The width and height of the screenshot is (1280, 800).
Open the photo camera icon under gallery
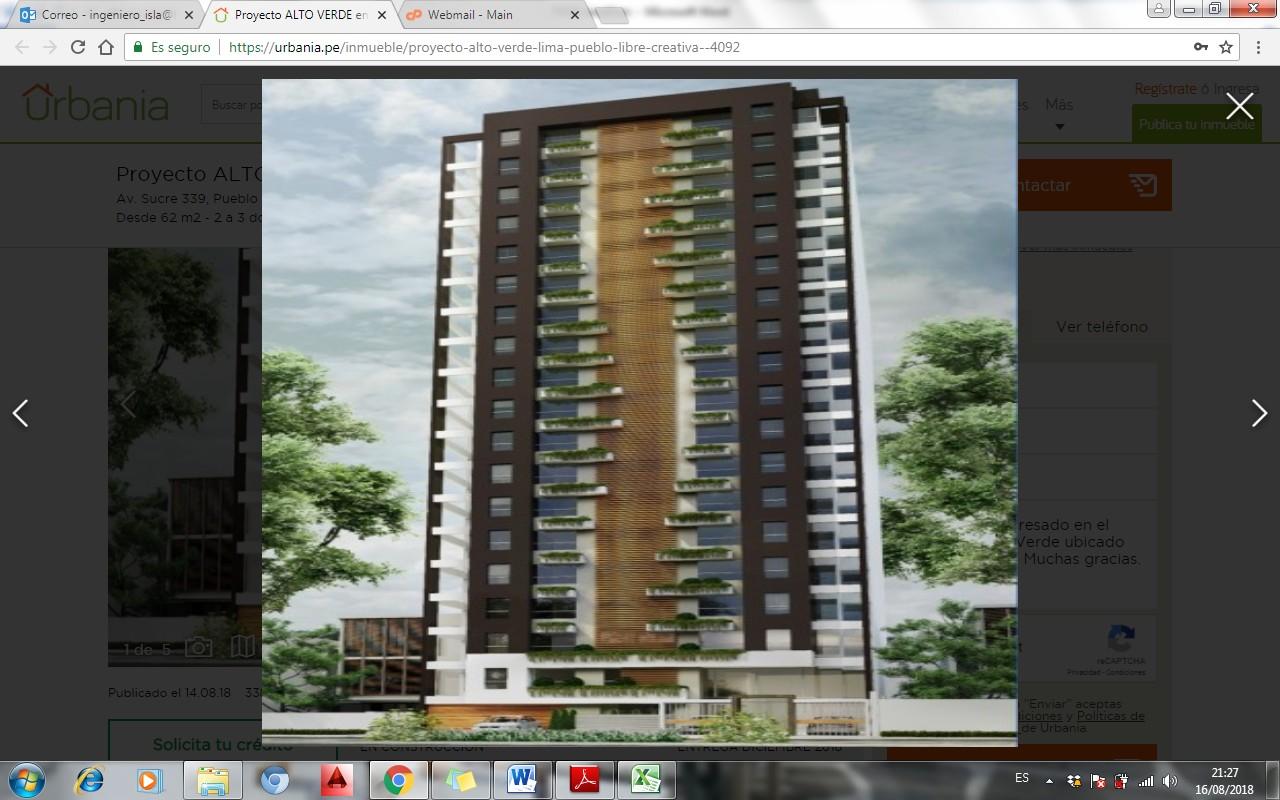pos(199,648)
